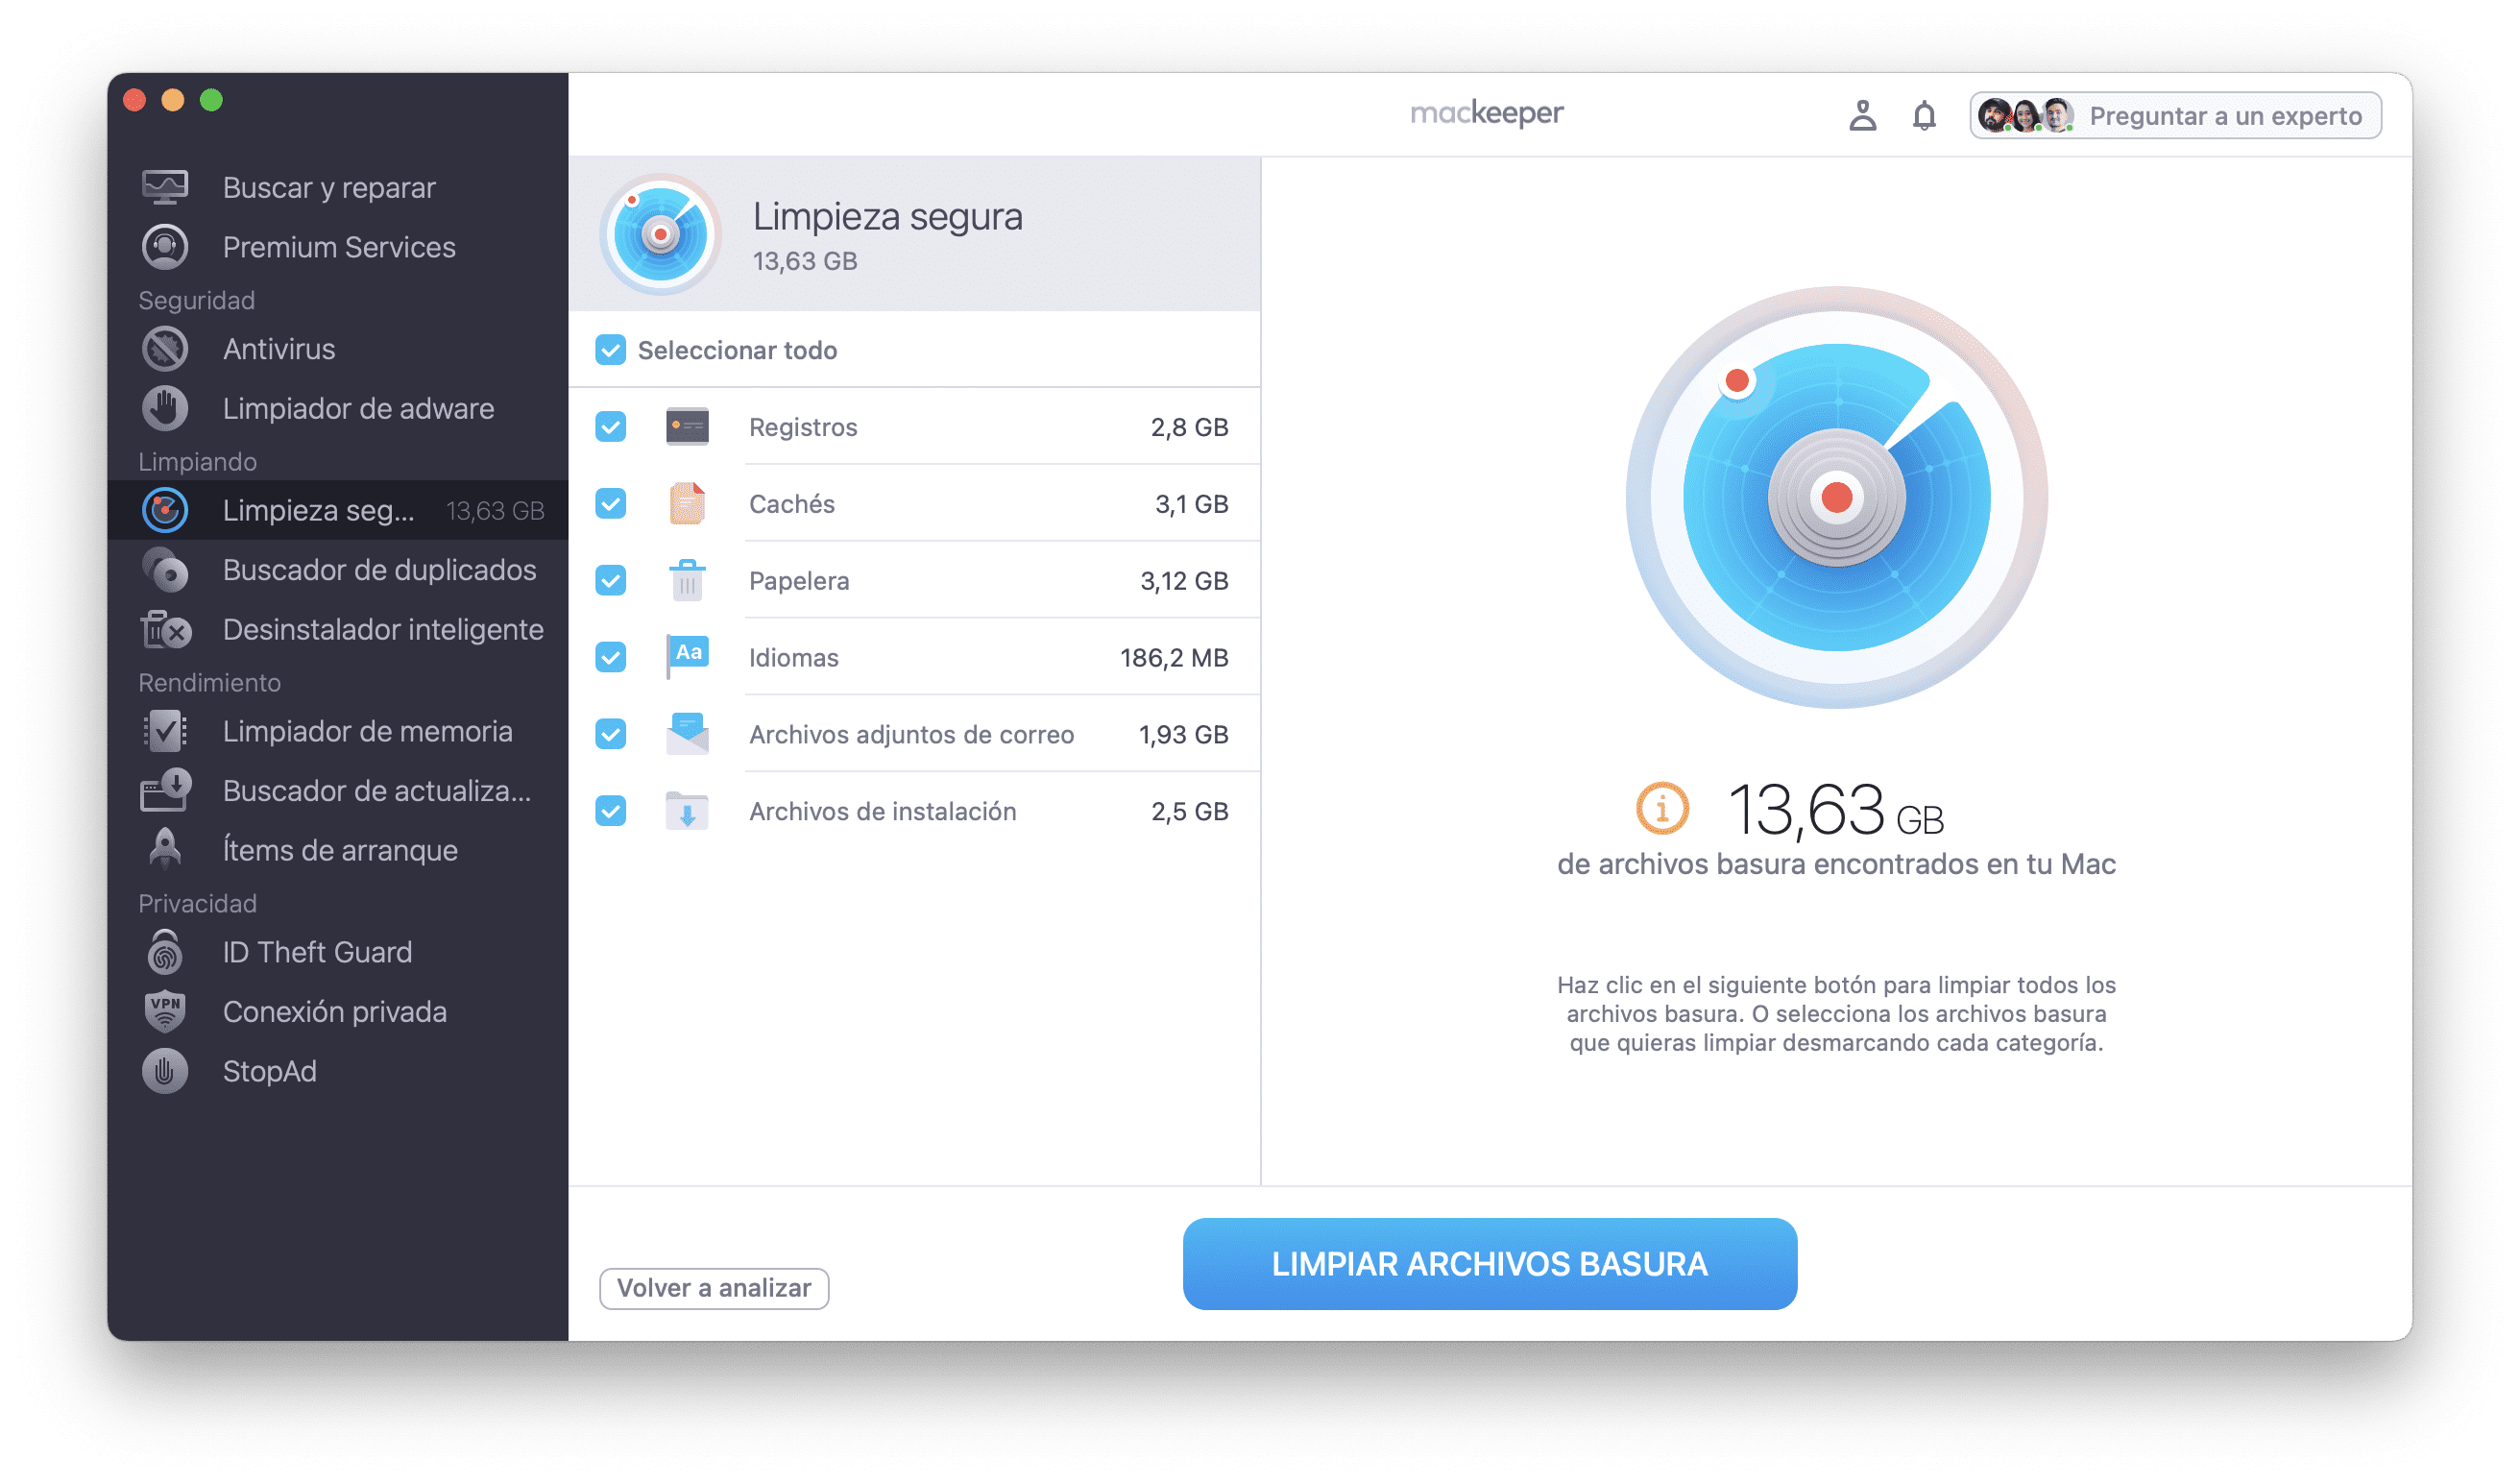2520x1483 pixels.
Task: Select Buscador de duplicados
Action: coord(338,570)
